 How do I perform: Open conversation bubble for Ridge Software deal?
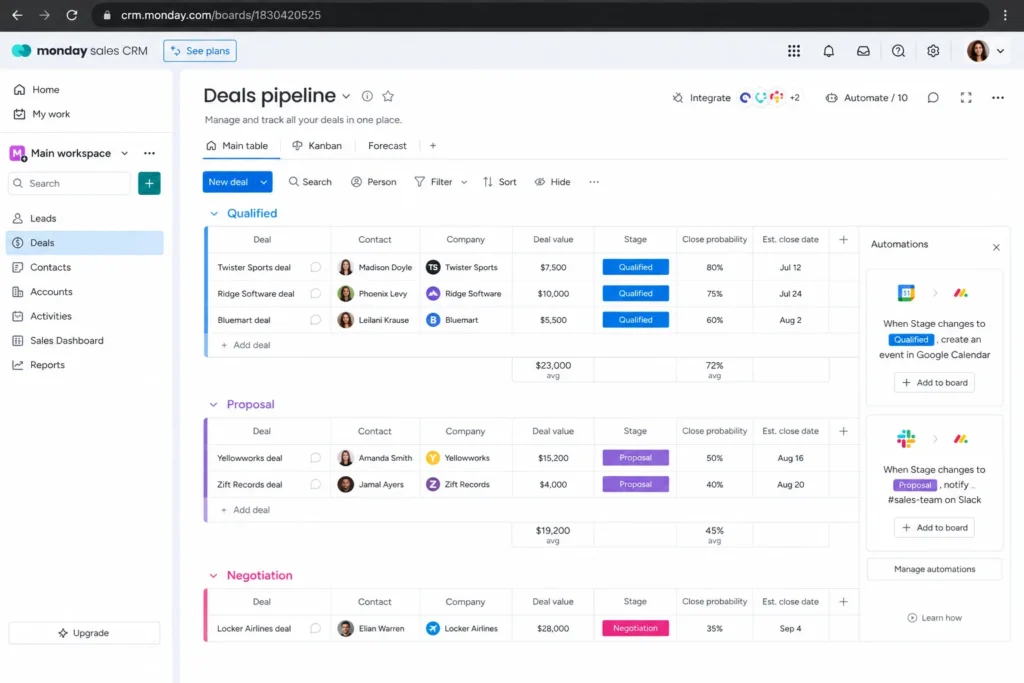pyautogui.click(x=315, y=294)
